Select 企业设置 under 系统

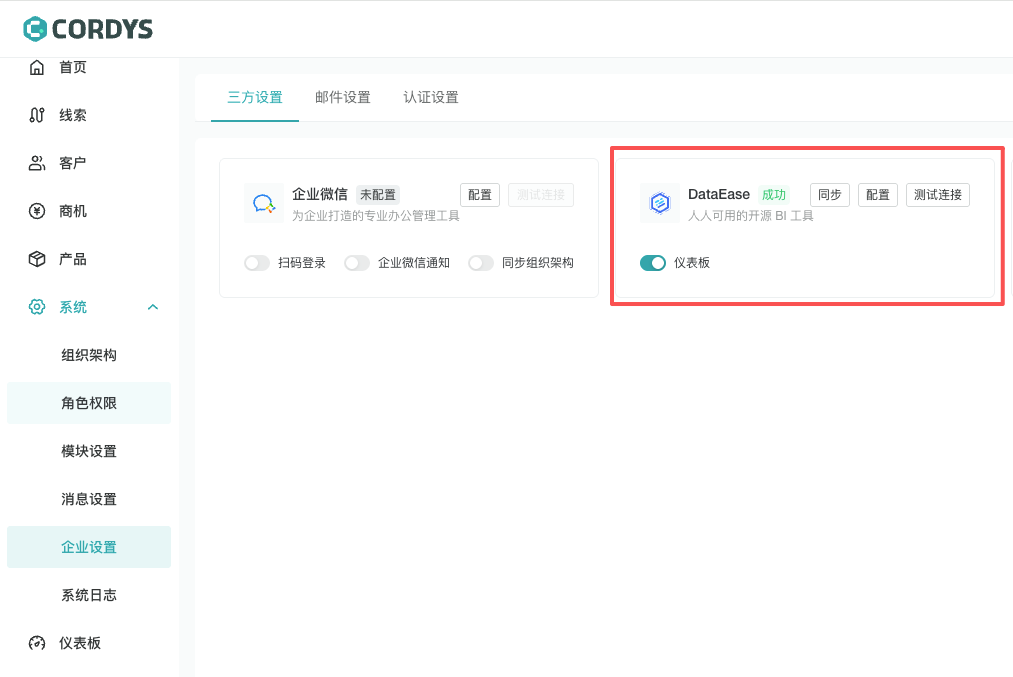coord(89,547)
